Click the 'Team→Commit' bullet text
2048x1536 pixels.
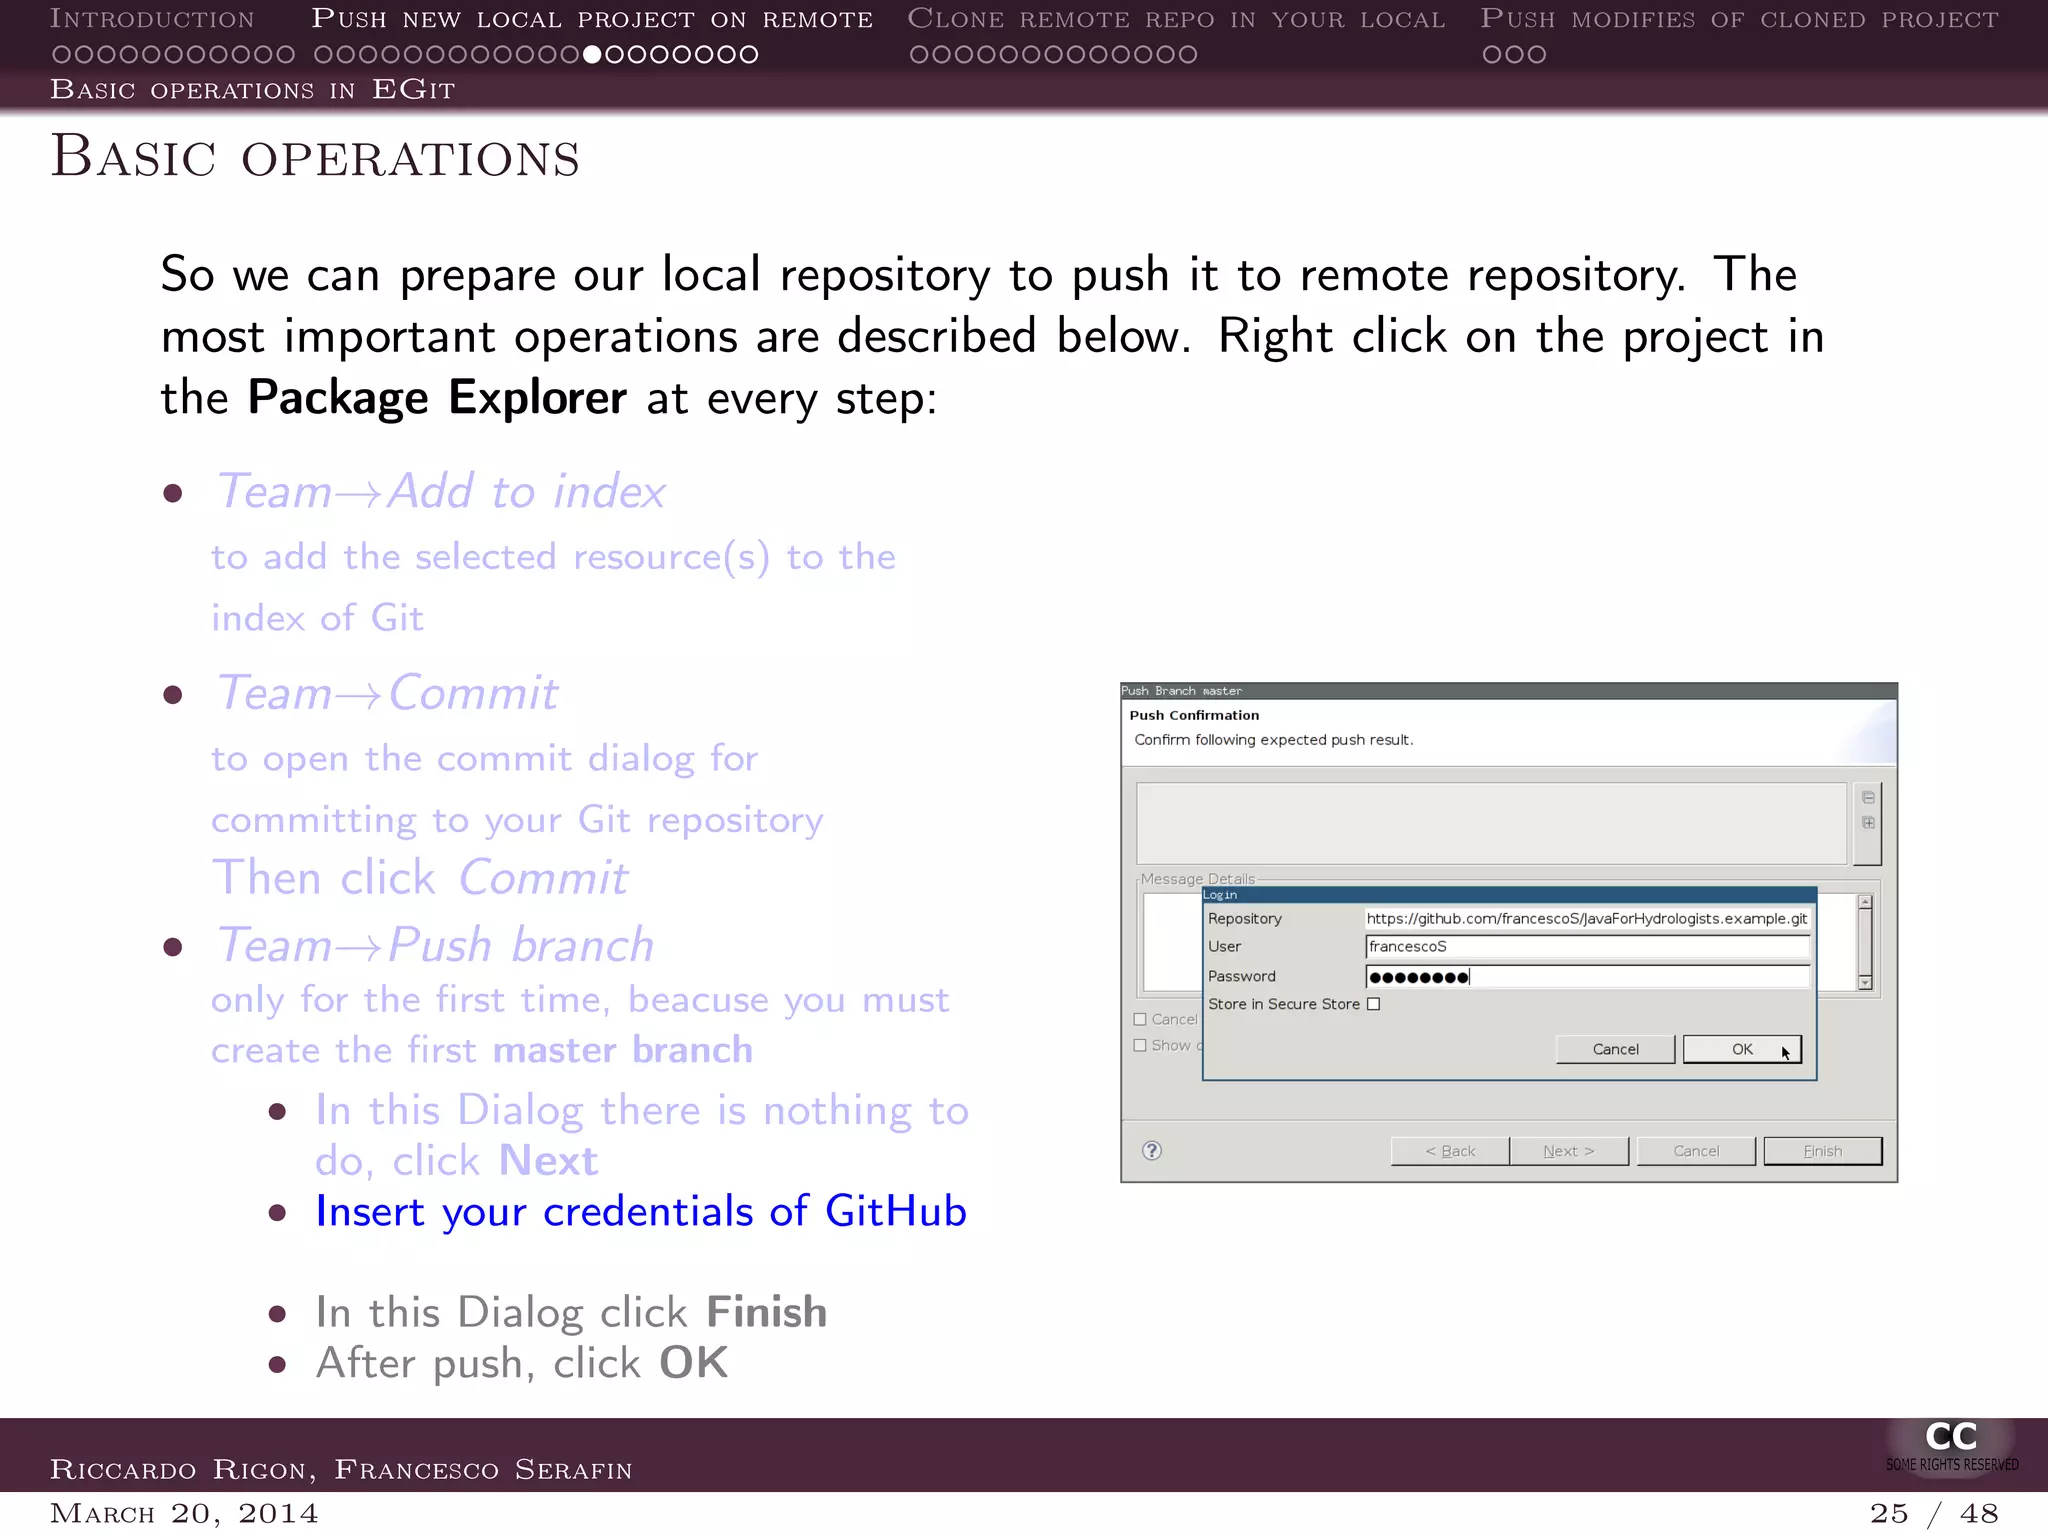click(x=387, y=693)
